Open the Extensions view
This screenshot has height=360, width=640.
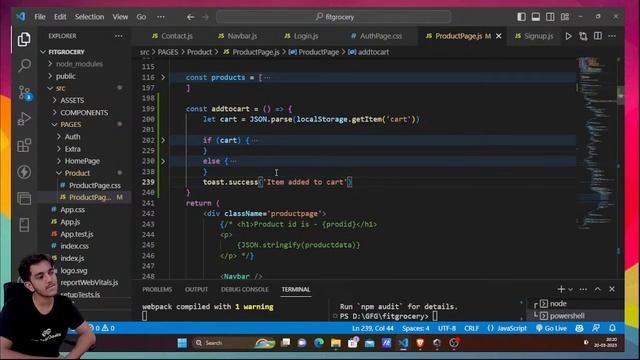[24, 145]
